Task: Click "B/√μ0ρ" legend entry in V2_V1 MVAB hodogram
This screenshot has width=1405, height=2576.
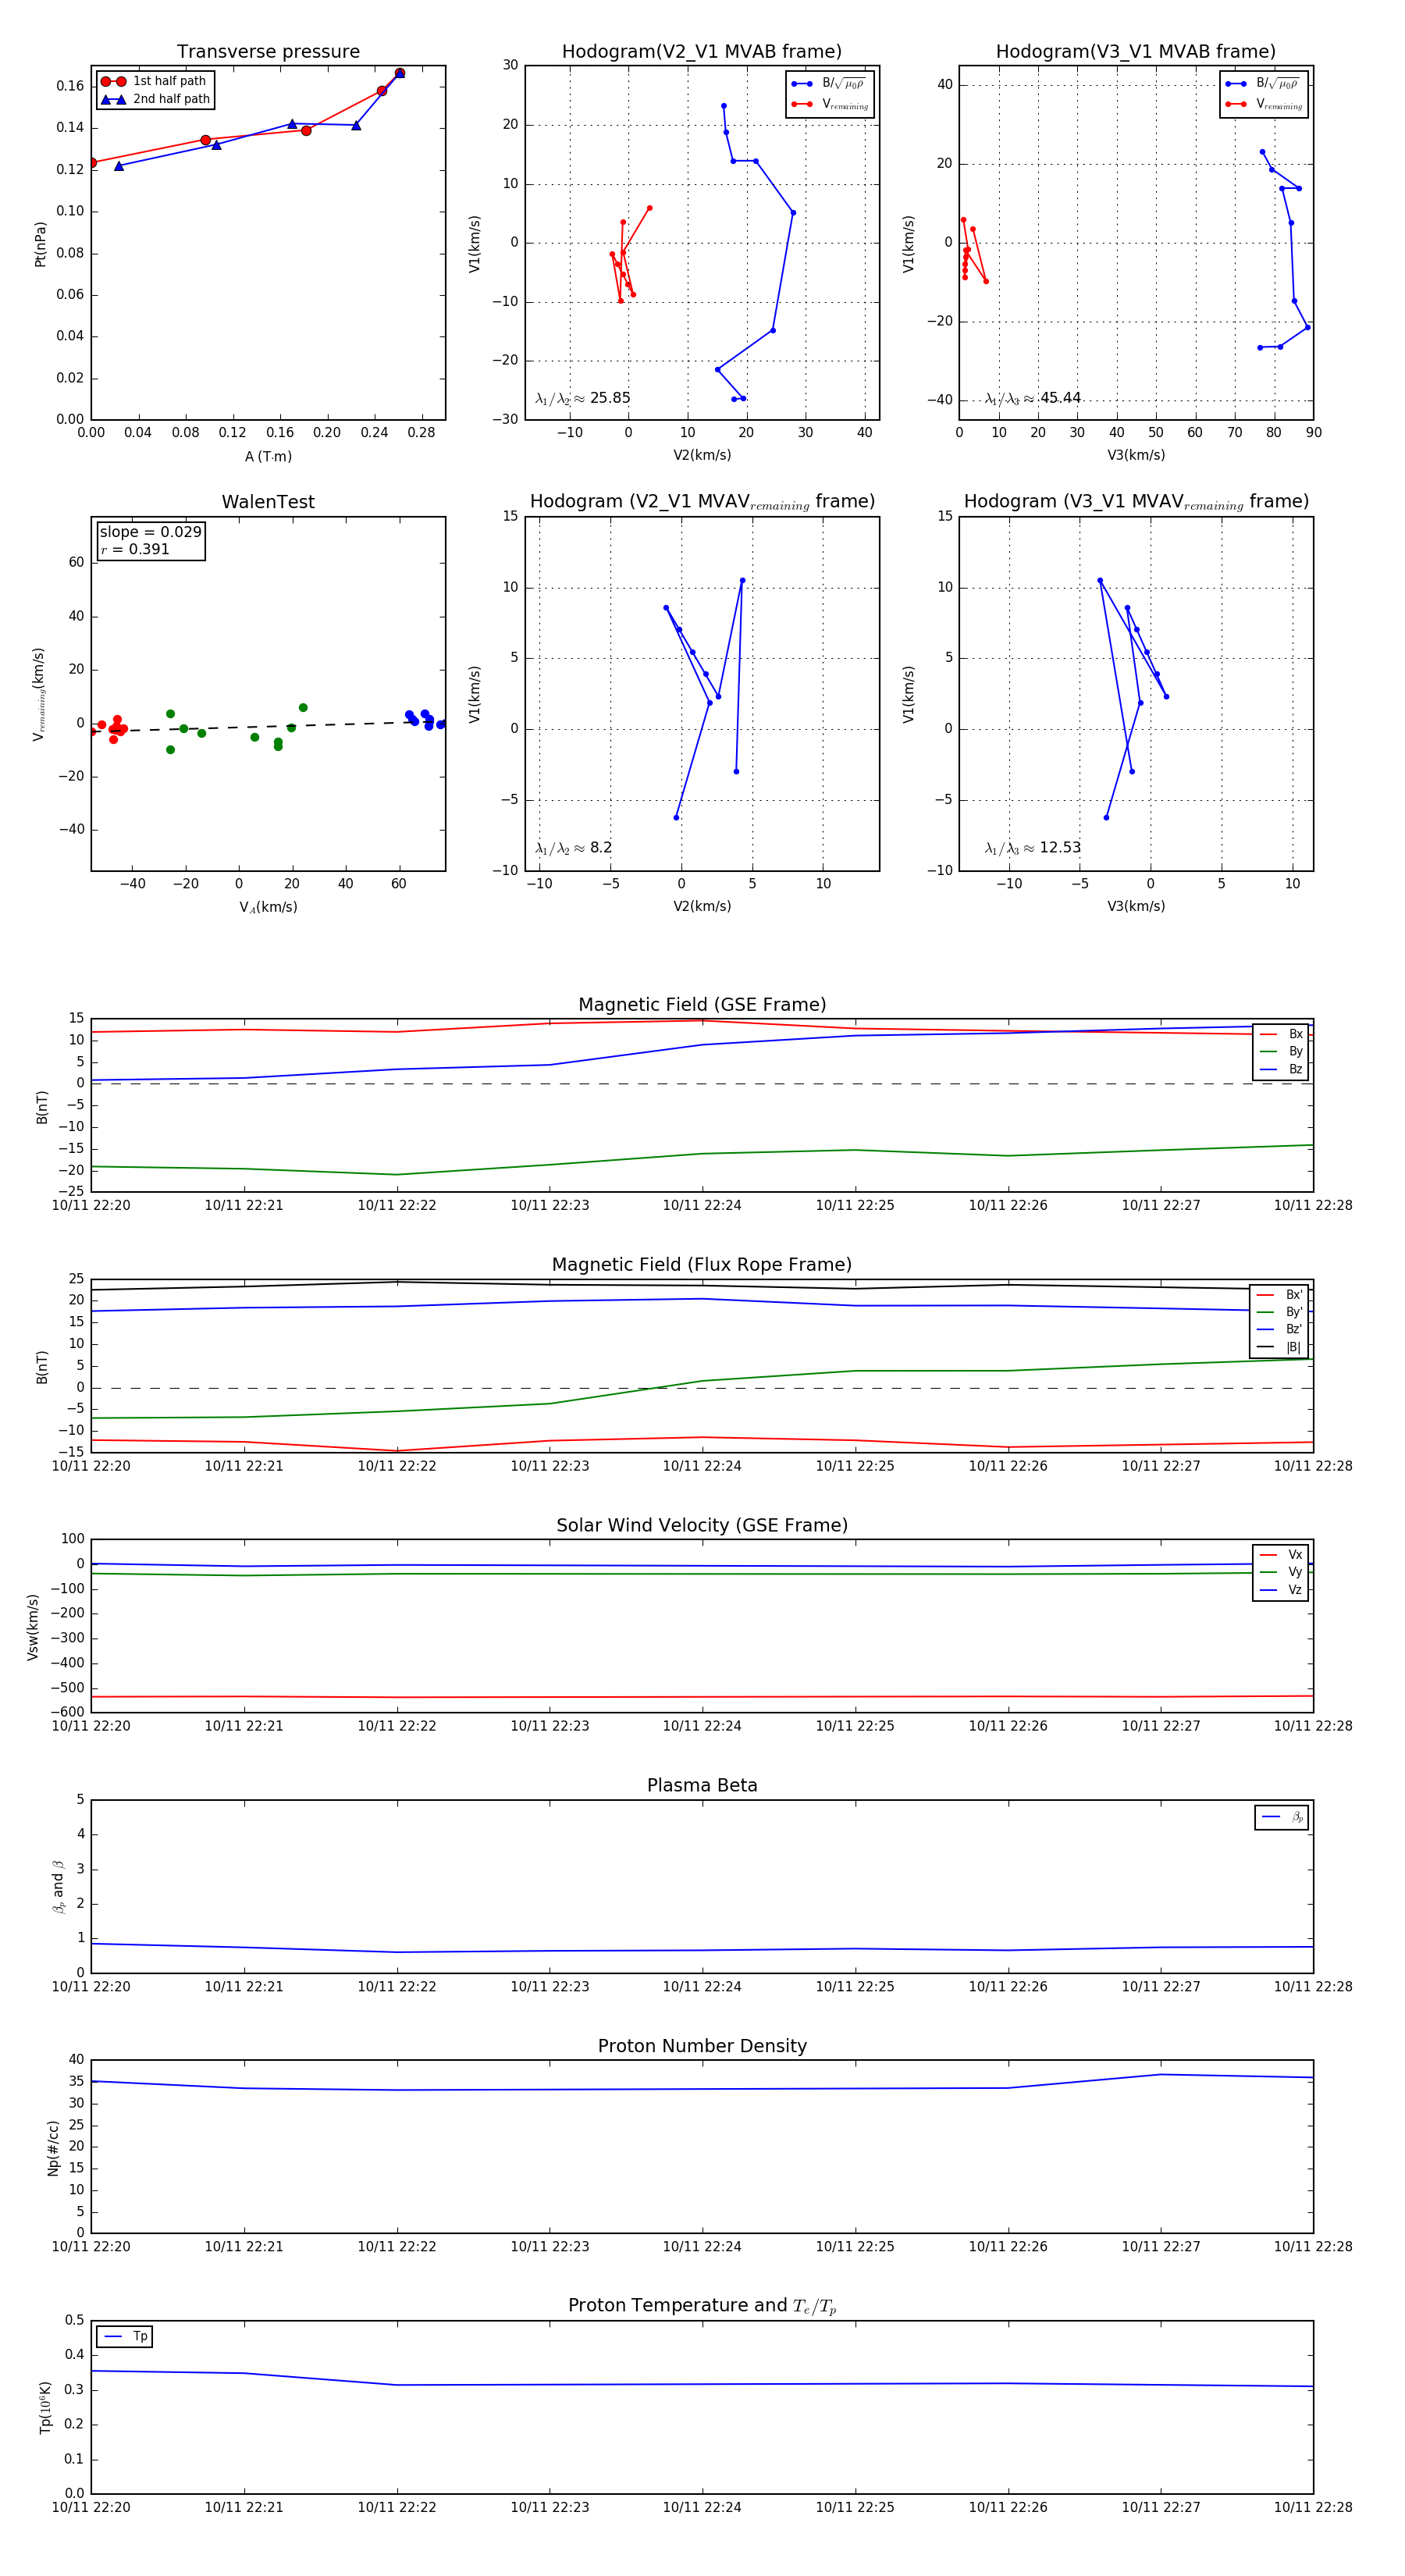Action: pyautogui.click(x=830, y=84)
